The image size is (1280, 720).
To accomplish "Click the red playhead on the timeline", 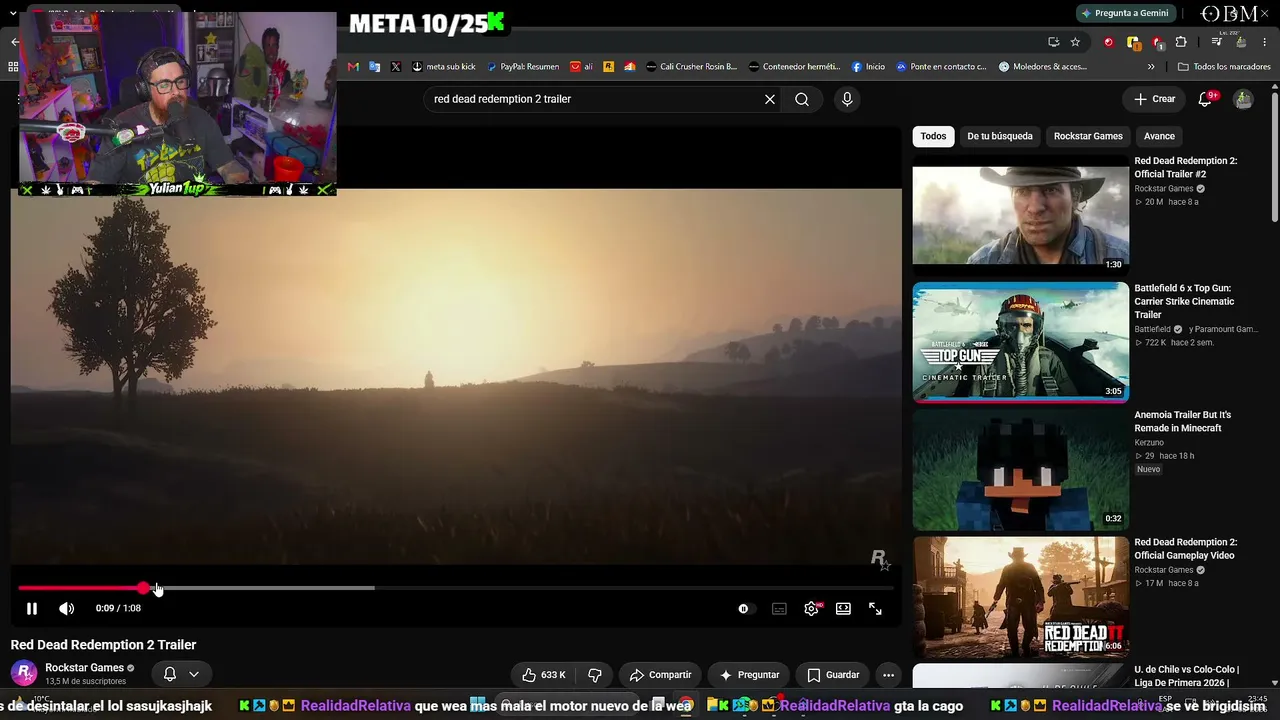I will click(x=145, y=588).
